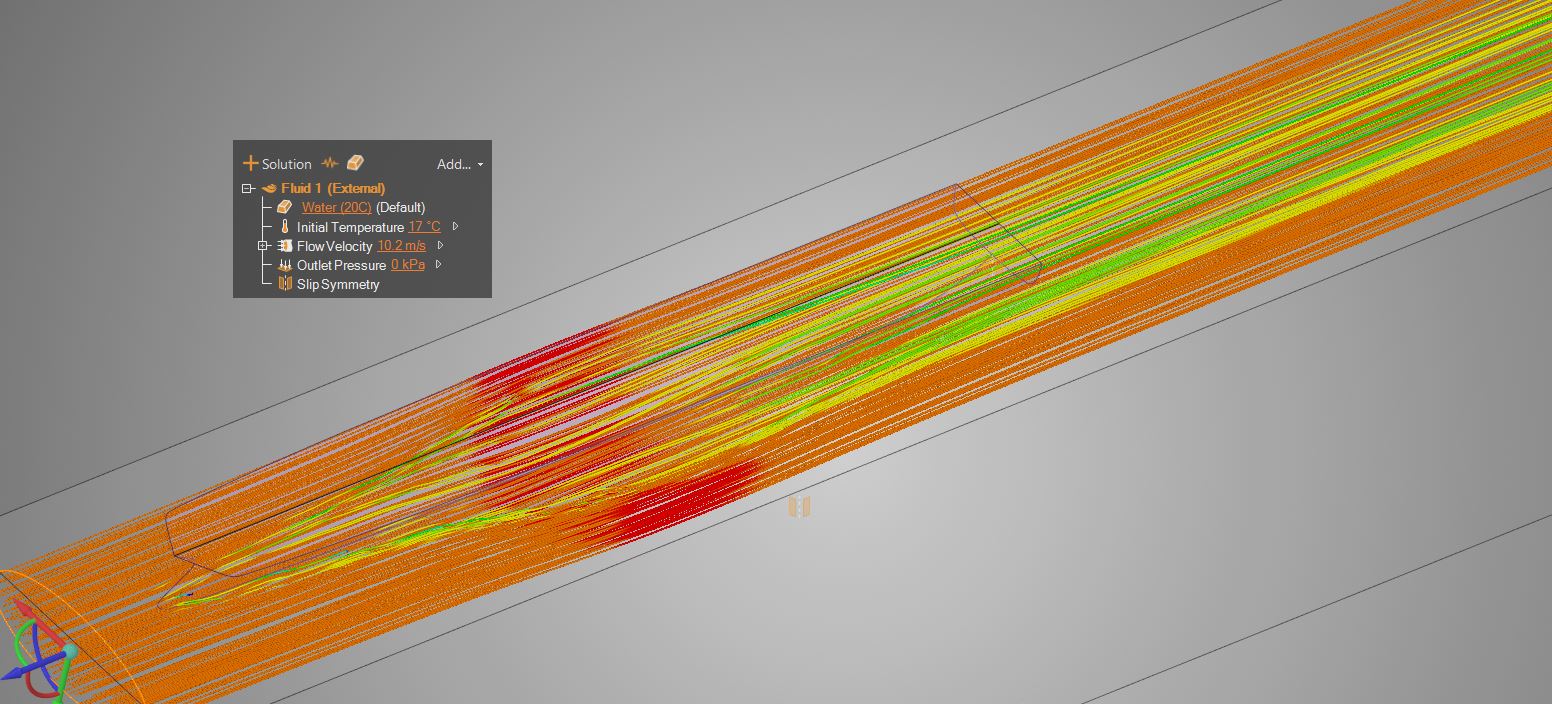
Task: Open the Water (20C) material link
Action: pyautogui.click(x=336, y=207)
